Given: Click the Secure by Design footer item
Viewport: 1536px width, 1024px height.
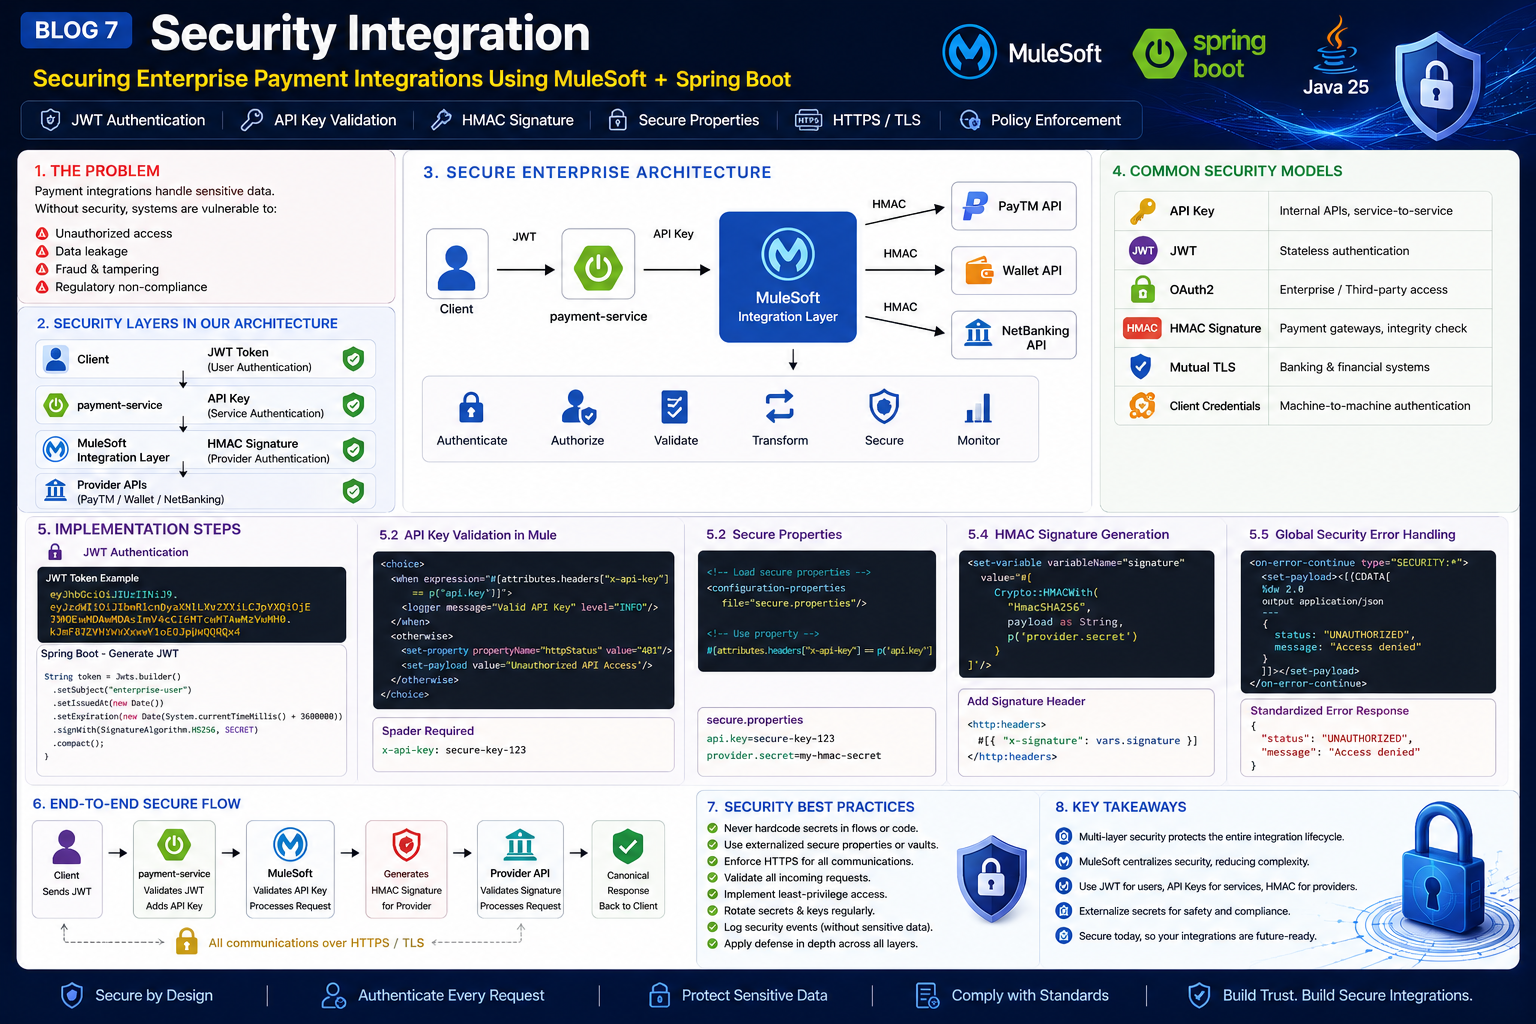Looking at the screenshot, I should click(x=137, y=995).
